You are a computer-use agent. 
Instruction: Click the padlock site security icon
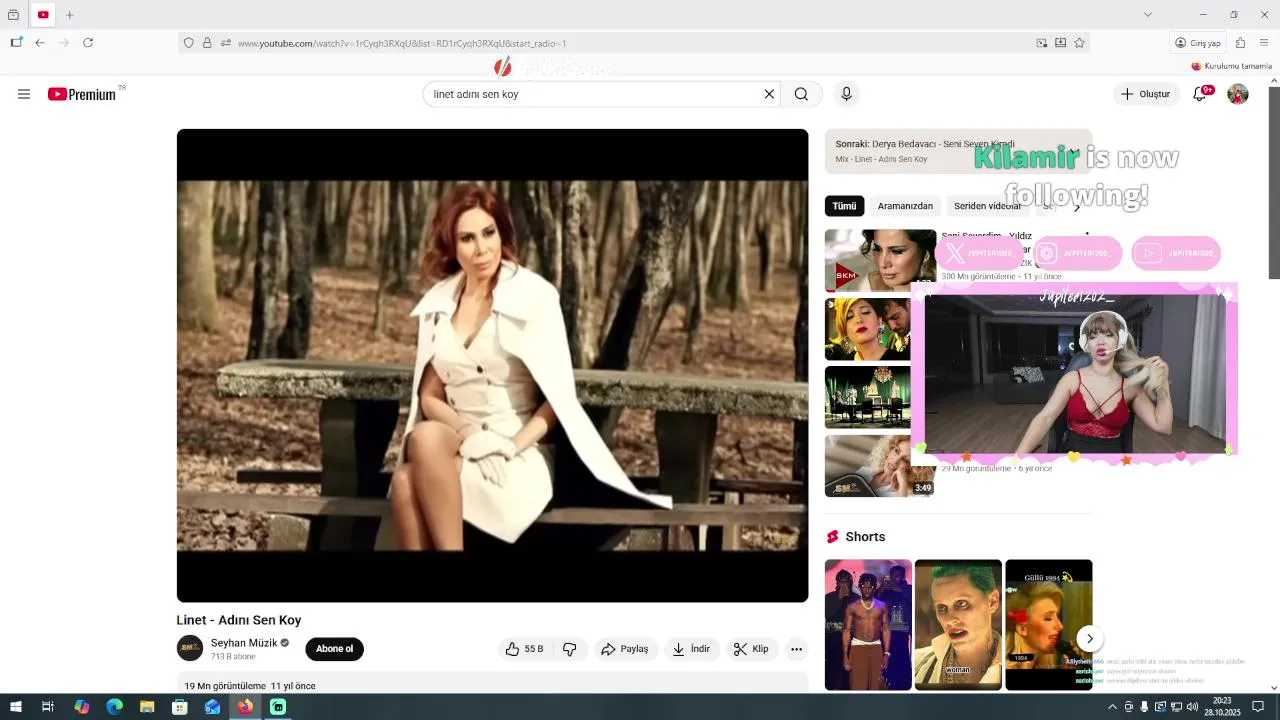point(207,43)
